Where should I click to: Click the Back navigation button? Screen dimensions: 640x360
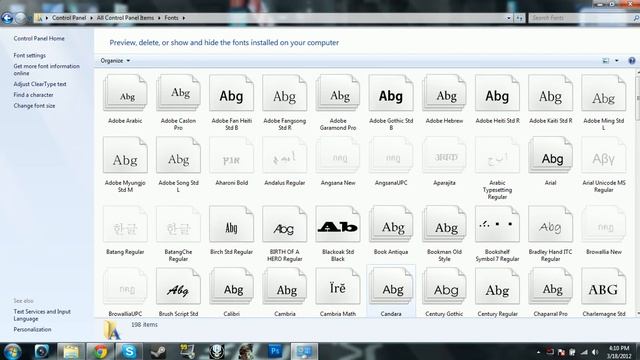pos(7,18)
